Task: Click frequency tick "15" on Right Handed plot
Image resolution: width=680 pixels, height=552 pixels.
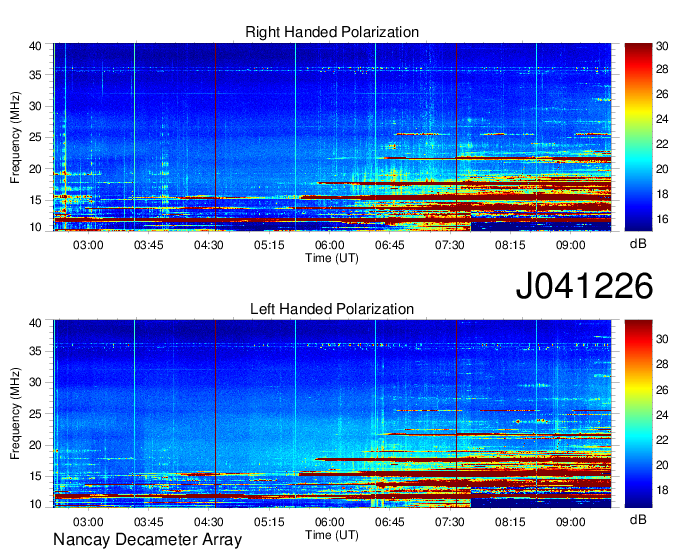Action: (35, 200)
